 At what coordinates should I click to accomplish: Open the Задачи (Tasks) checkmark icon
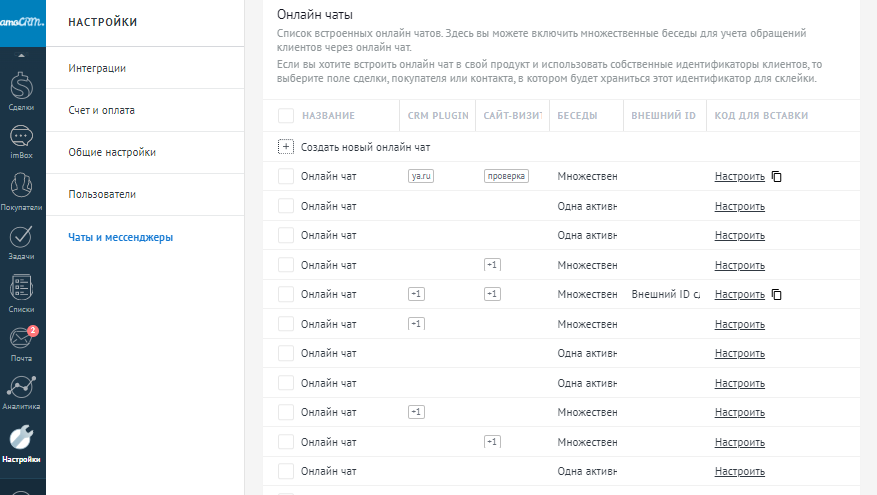click(20, 239)
